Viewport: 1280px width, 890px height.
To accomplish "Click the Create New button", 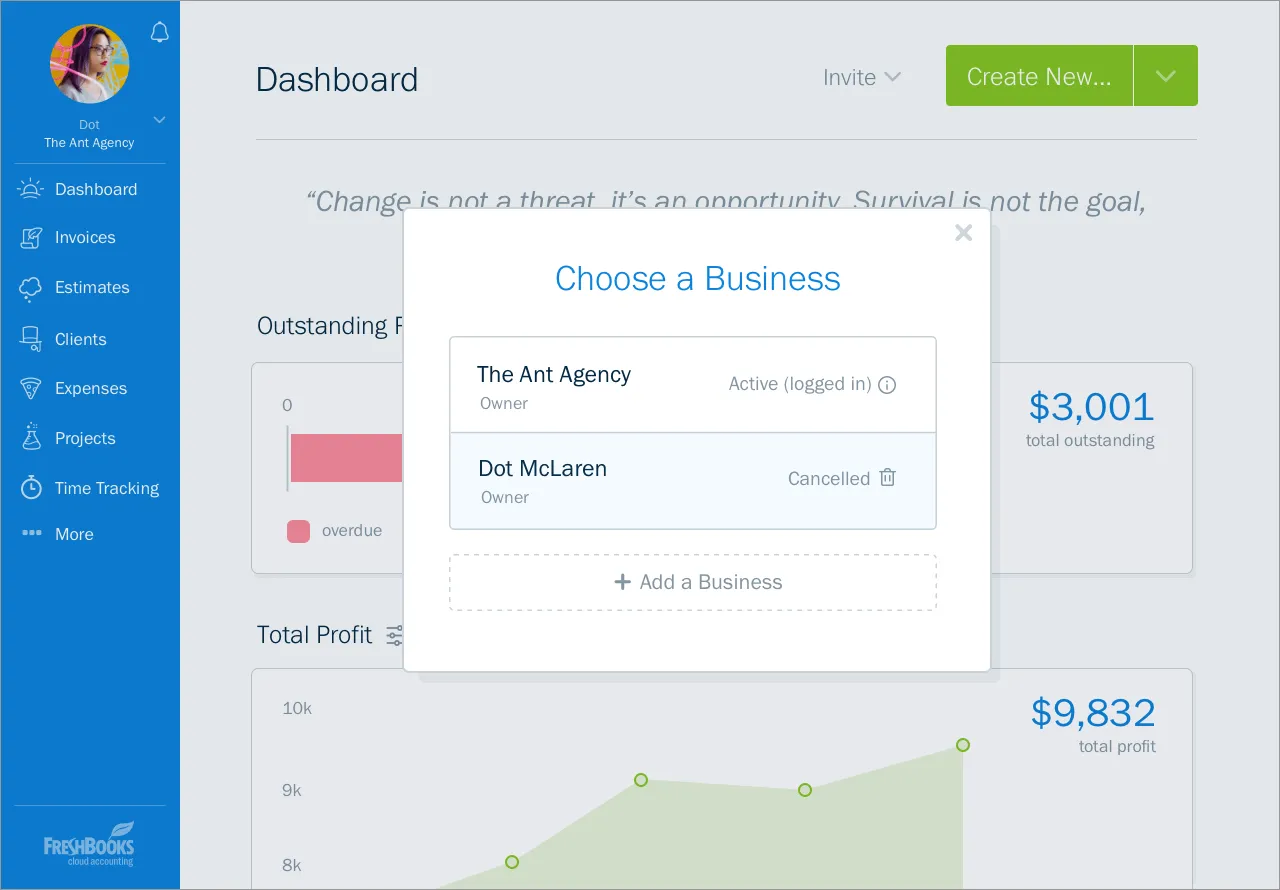I will click(x=1039, y=76).
